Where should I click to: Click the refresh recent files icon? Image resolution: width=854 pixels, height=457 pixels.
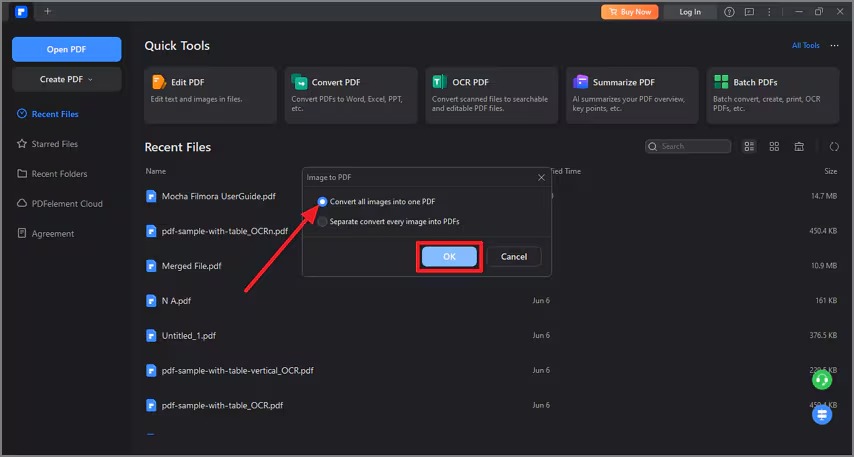coord(834,147)
